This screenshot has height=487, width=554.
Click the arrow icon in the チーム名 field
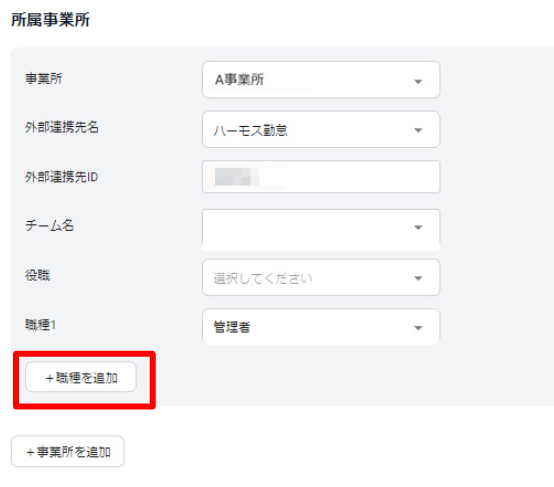(x=418, y=227)
